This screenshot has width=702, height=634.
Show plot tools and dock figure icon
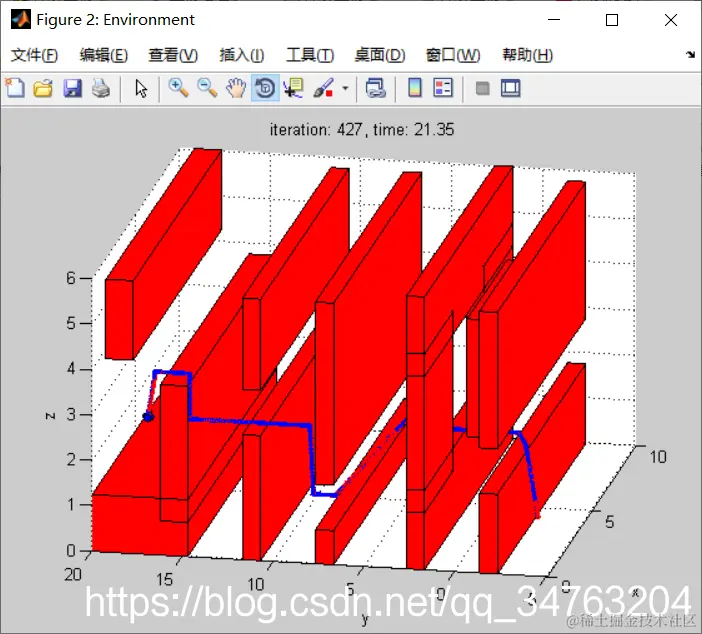[x=510, y=88]
